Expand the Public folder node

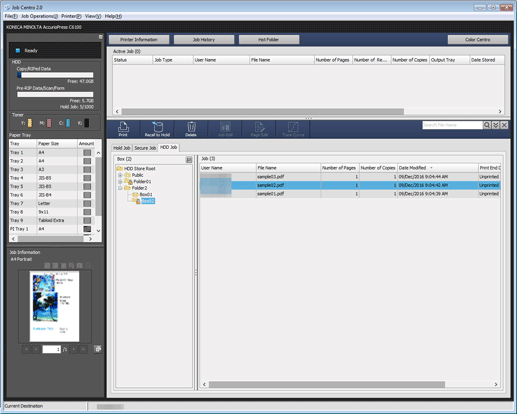click(120, 175)
